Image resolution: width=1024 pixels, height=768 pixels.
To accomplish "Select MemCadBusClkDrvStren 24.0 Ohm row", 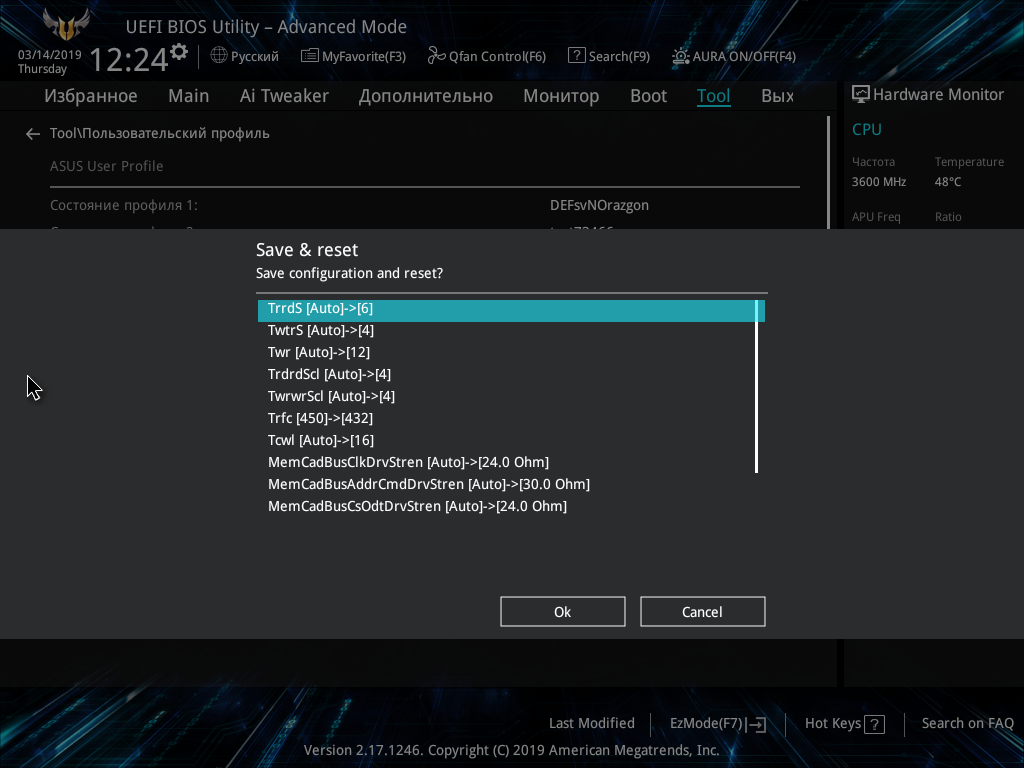I will coord(511,462).
